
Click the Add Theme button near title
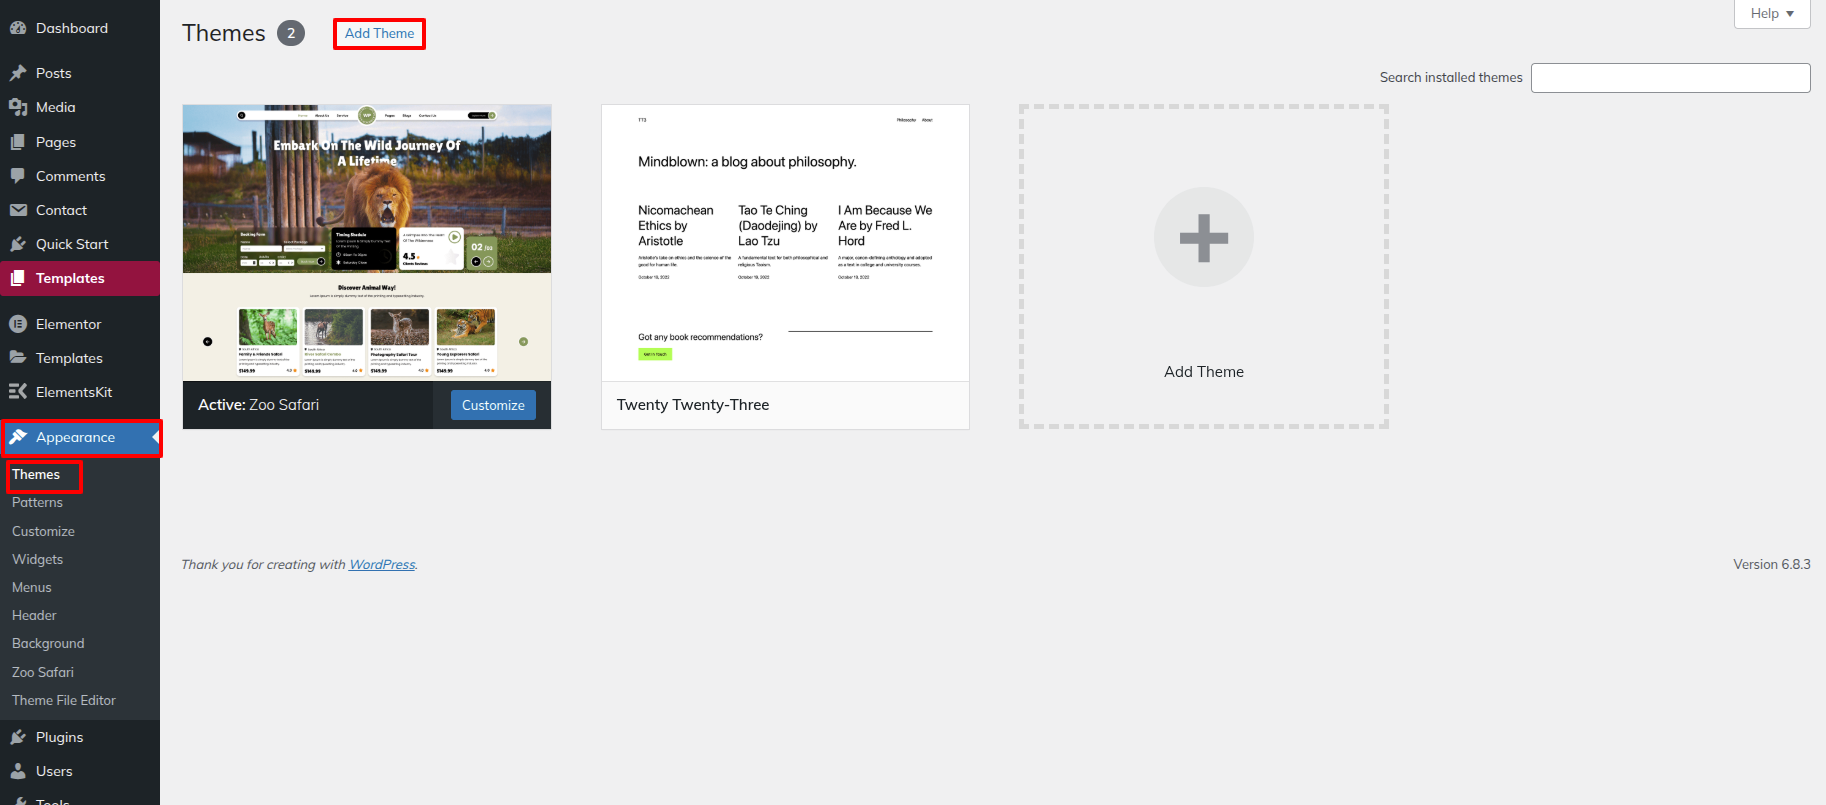click(379, 33)
